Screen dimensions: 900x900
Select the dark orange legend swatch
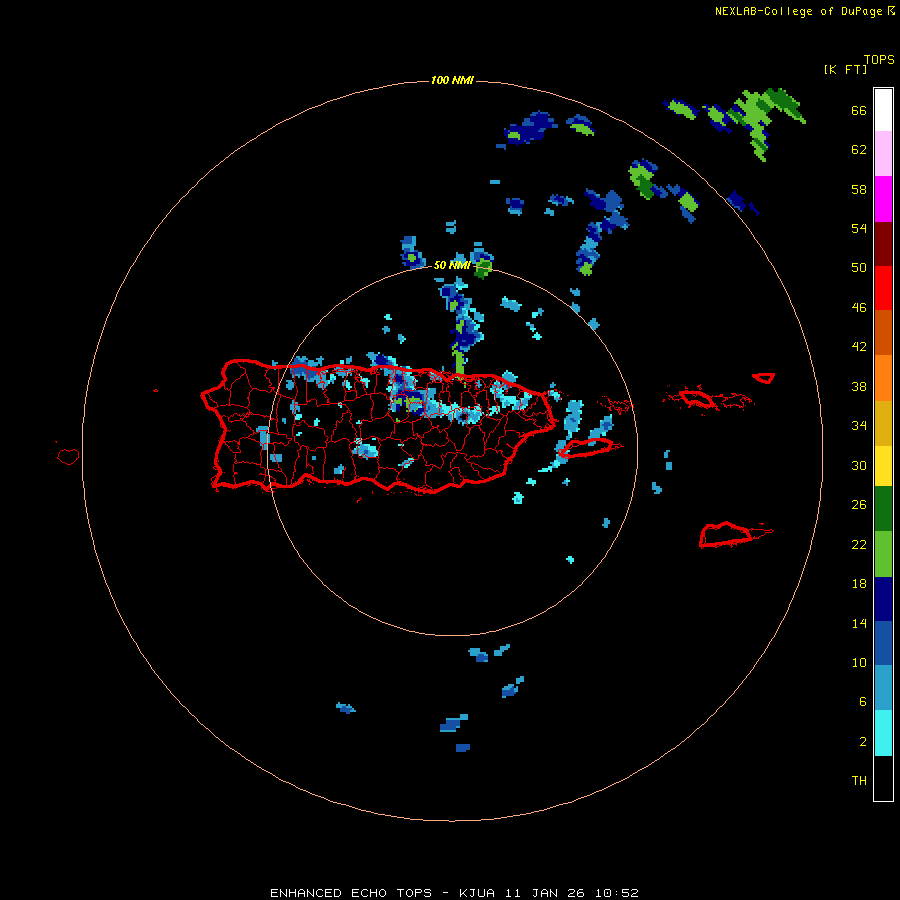click(883, 332)
